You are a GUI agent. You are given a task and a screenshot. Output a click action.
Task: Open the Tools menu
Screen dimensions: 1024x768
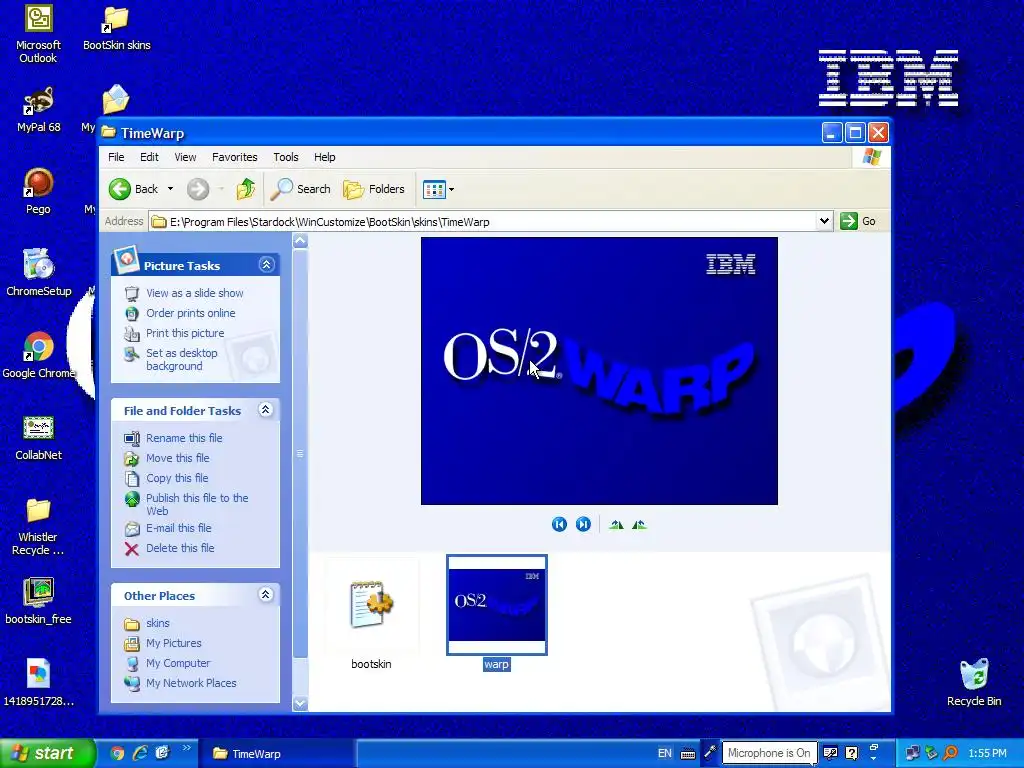[285, 157]
